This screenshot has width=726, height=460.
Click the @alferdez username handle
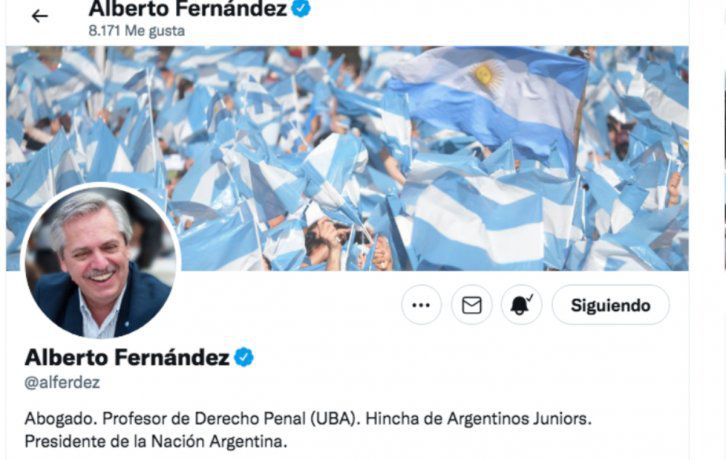62,382
